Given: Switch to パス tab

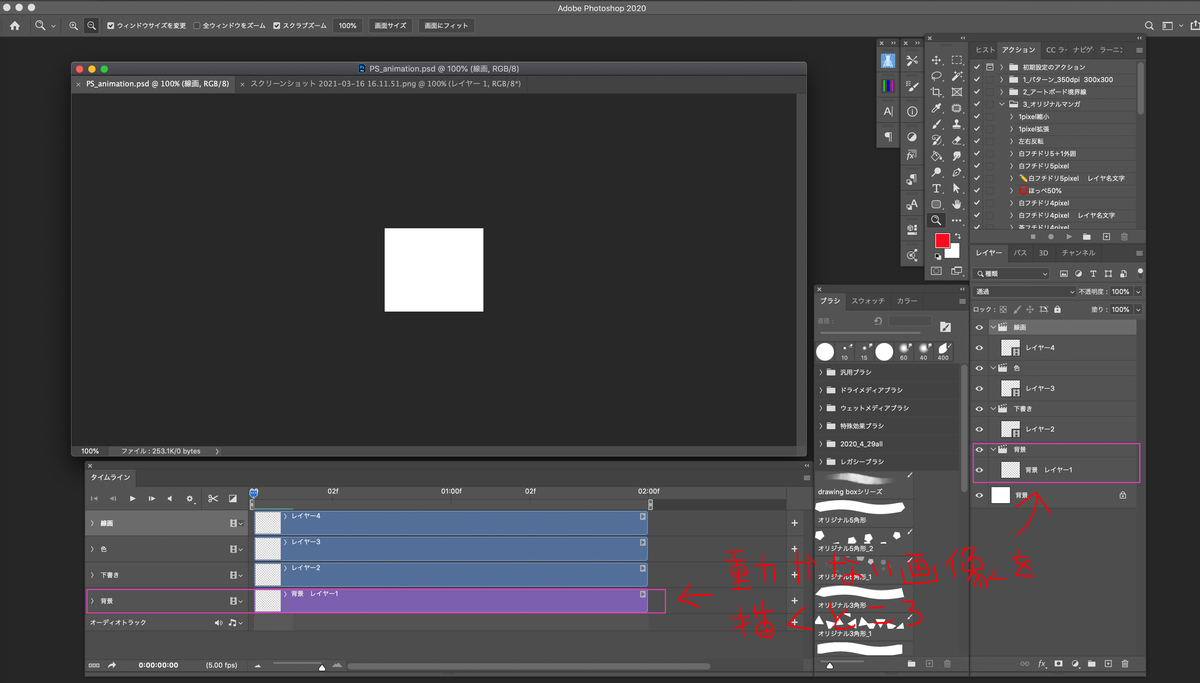Looking at the screenshot, I should [x=1020, y=253].
